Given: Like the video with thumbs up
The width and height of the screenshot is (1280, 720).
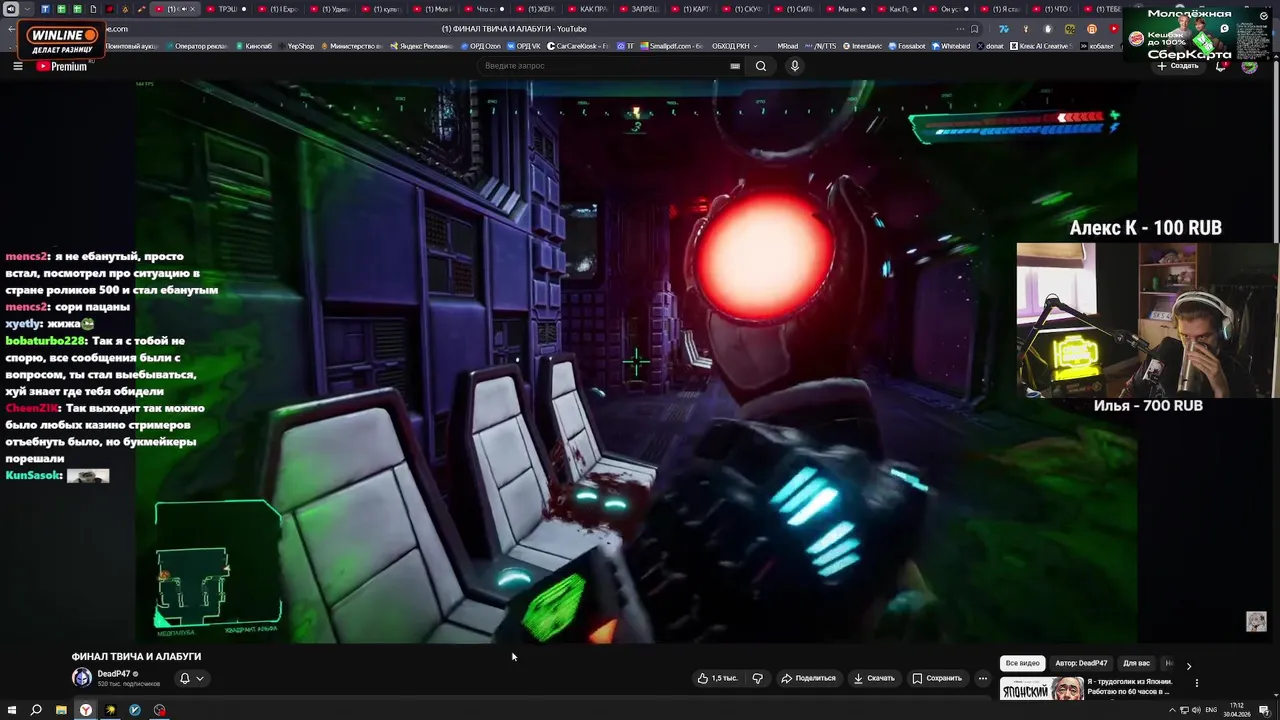Looking at the screenshot, I should click(718, 678).
